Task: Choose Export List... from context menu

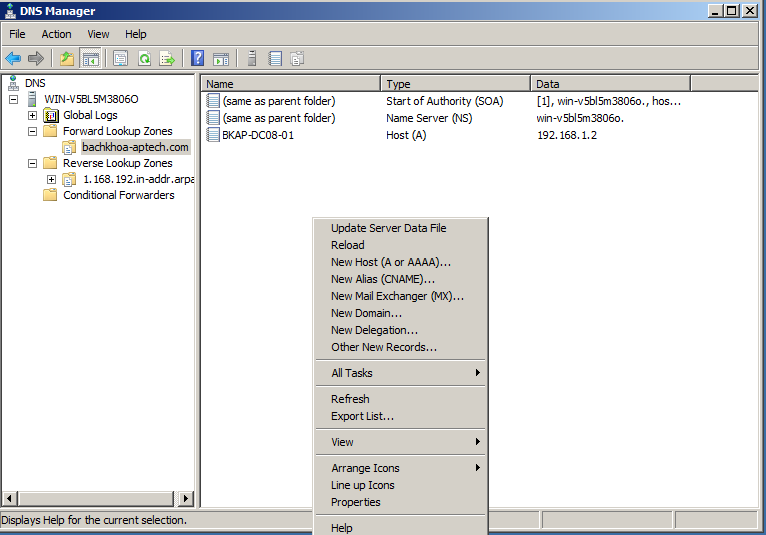Action: 401,416
